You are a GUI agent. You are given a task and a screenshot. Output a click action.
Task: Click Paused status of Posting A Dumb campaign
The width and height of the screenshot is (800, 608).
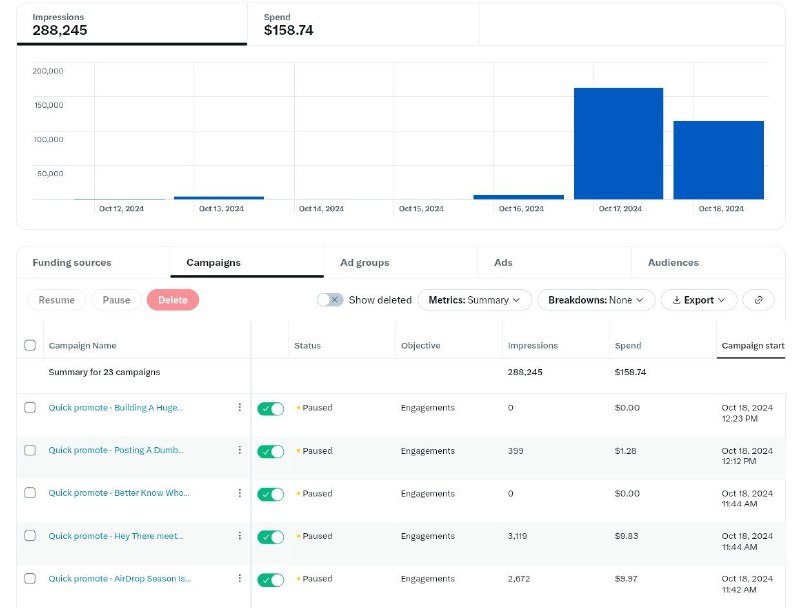point(317,450)
